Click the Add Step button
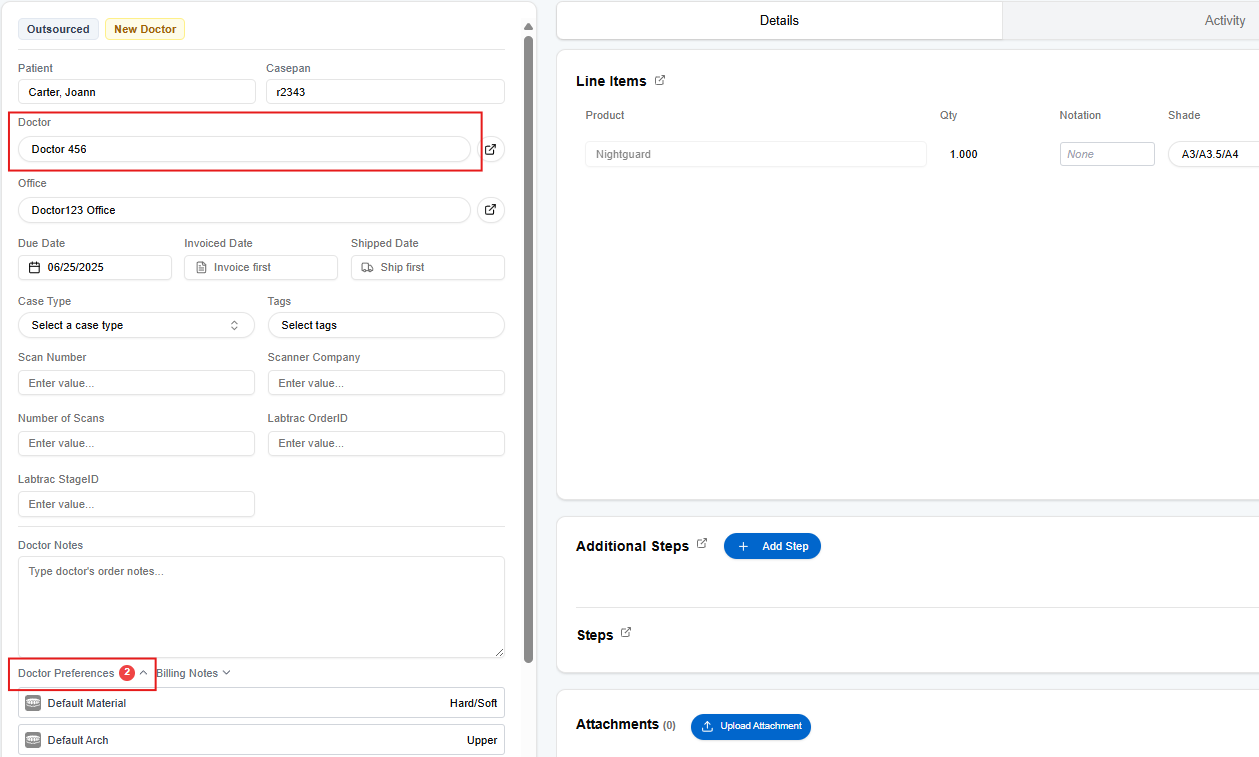This screenshot has width=1259, height=757. (x=772, y=546)
